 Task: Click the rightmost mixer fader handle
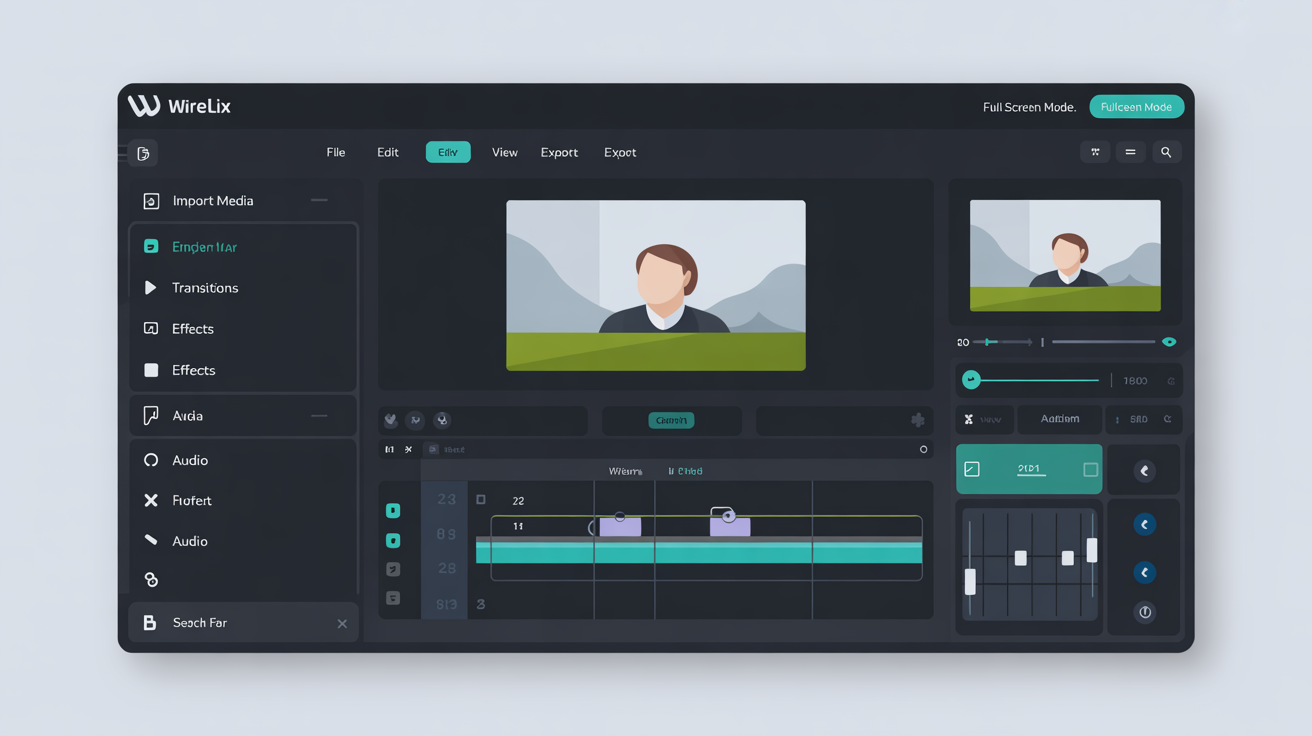pyautogui.click(x=1092, y=549)
